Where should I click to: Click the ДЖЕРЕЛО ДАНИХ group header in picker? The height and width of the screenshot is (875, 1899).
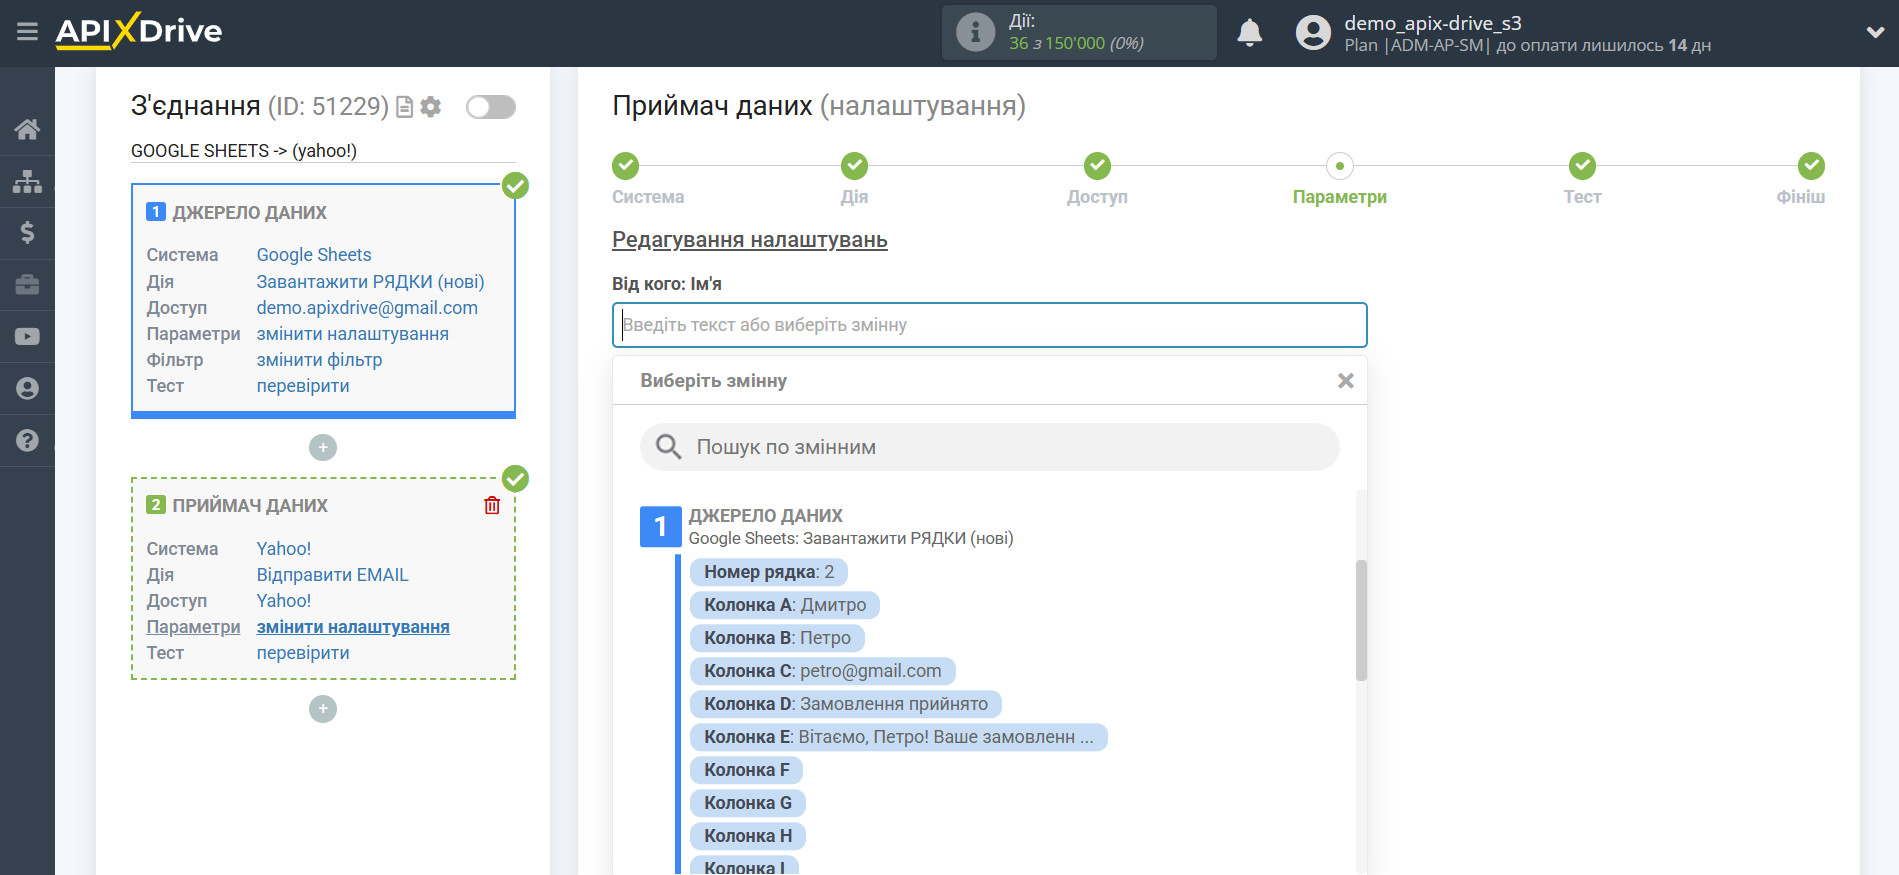766,516
